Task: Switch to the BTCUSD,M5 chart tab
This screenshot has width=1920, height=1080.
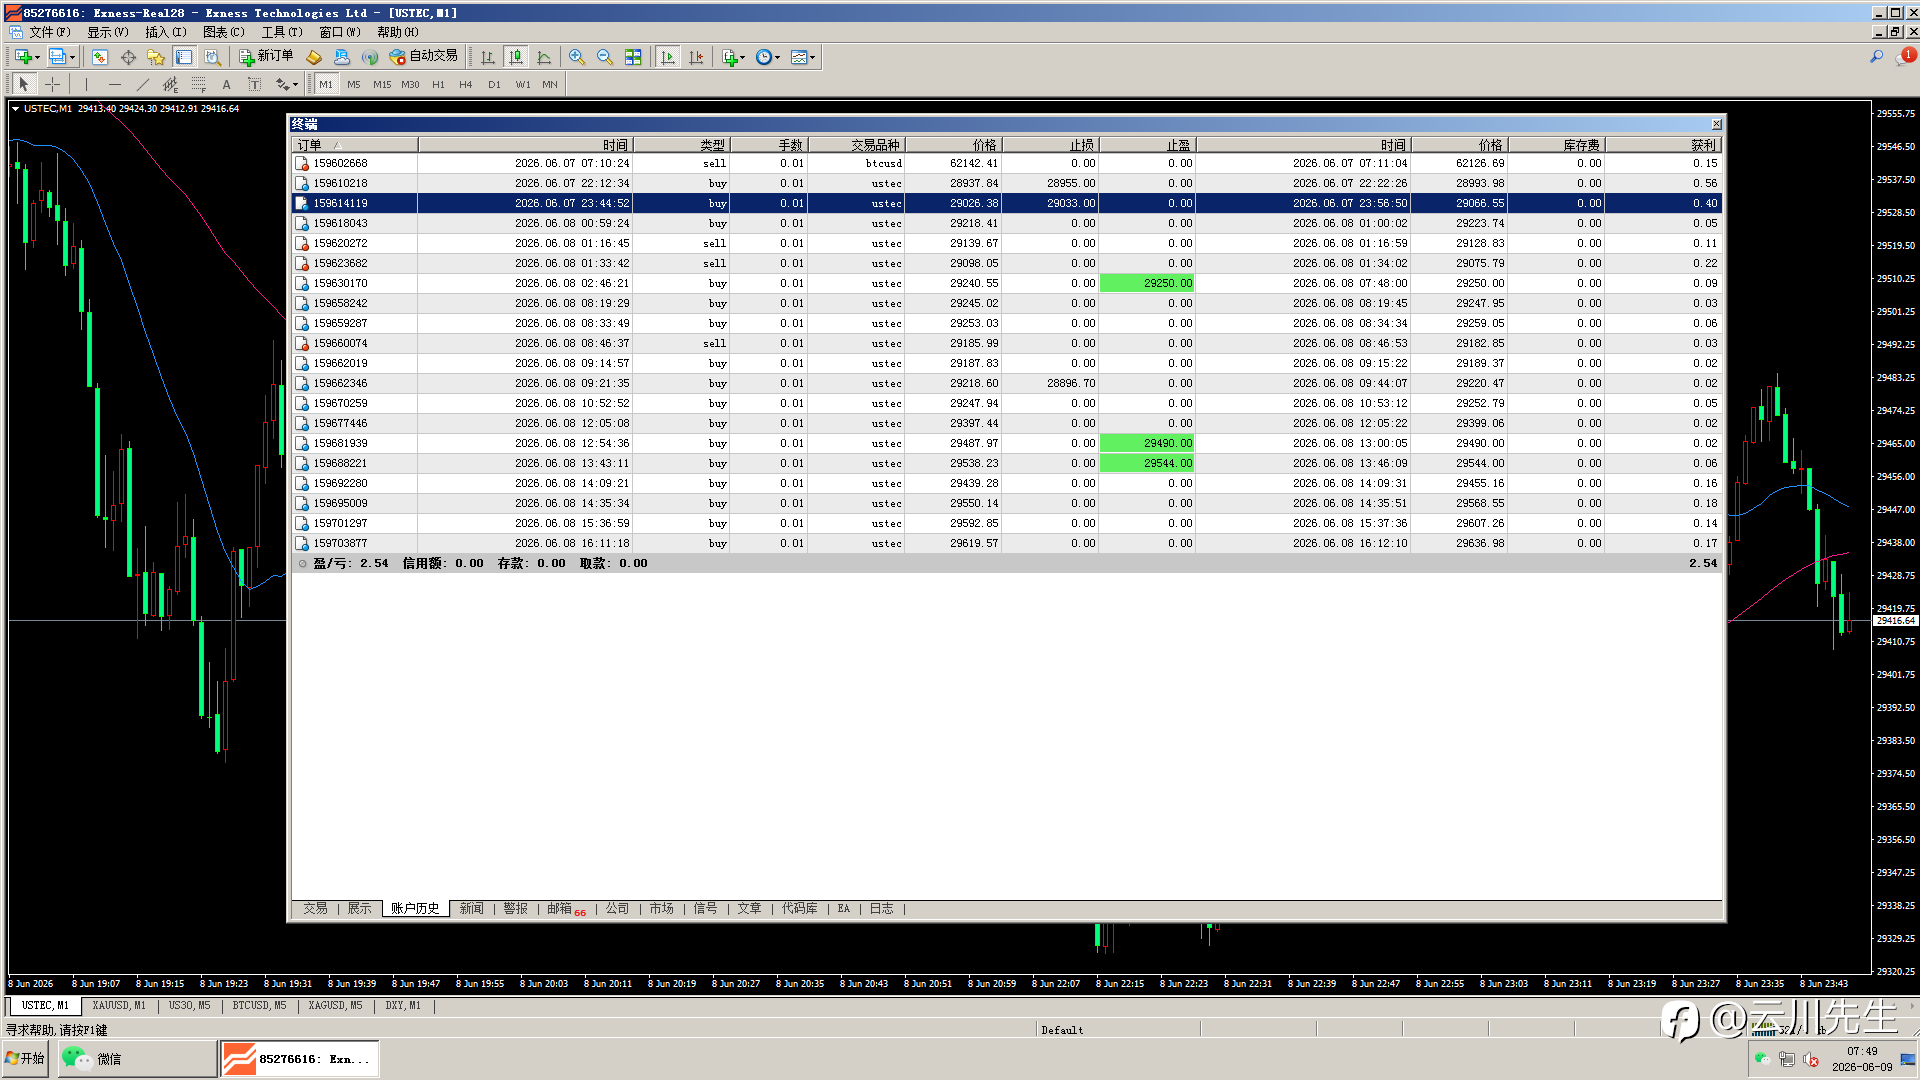Action: pos(259,1005)
